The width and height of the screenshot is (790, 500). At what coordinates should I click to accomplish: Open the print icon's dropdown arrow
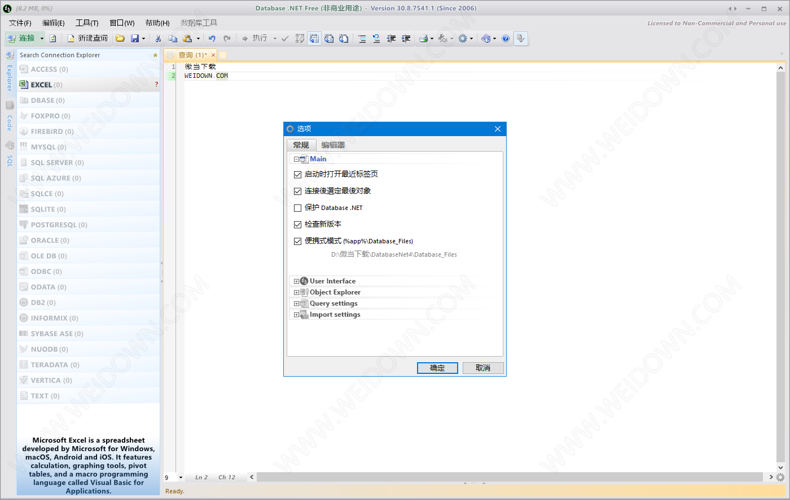point(432,38)
